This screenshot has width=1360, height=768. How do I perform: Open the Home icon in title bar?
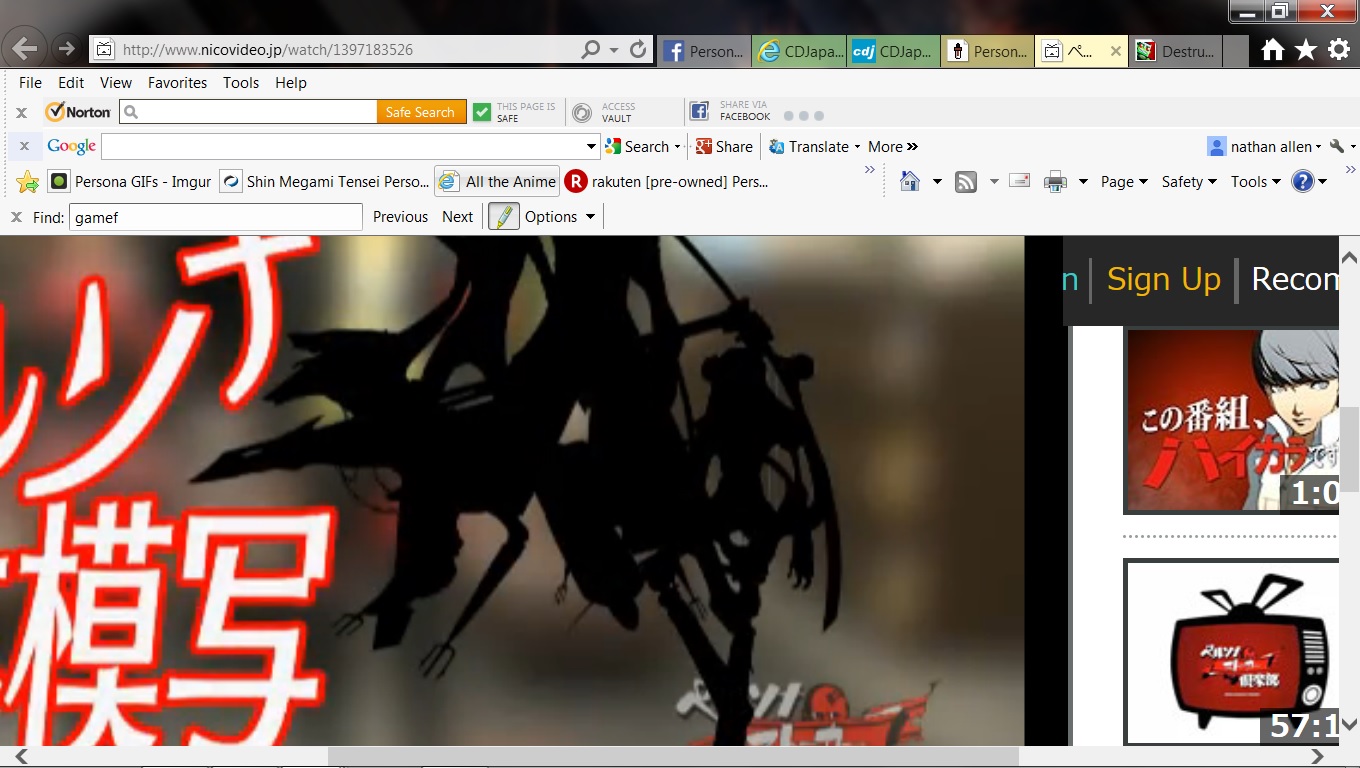[1272, 50]
